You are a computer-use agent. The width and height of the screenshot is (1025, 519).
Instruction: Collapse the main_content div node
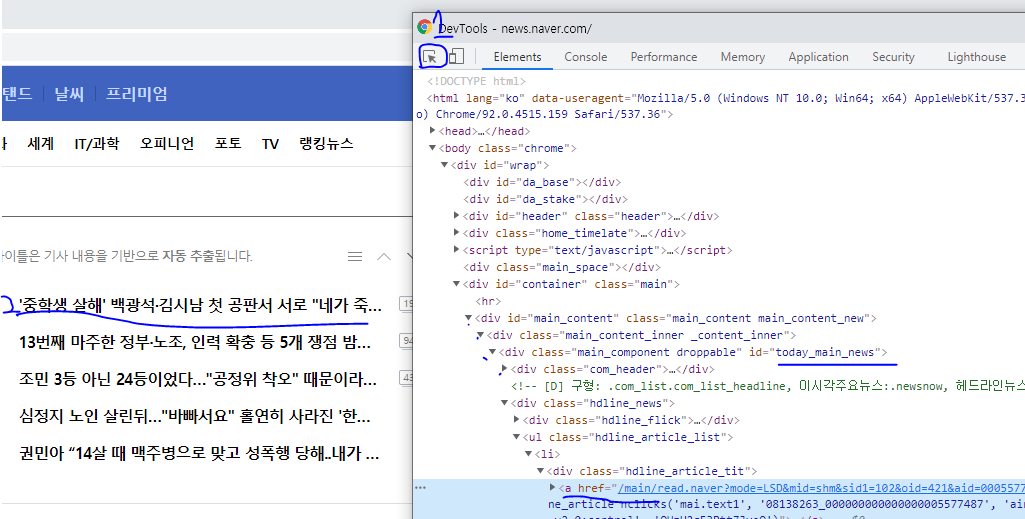468,318
